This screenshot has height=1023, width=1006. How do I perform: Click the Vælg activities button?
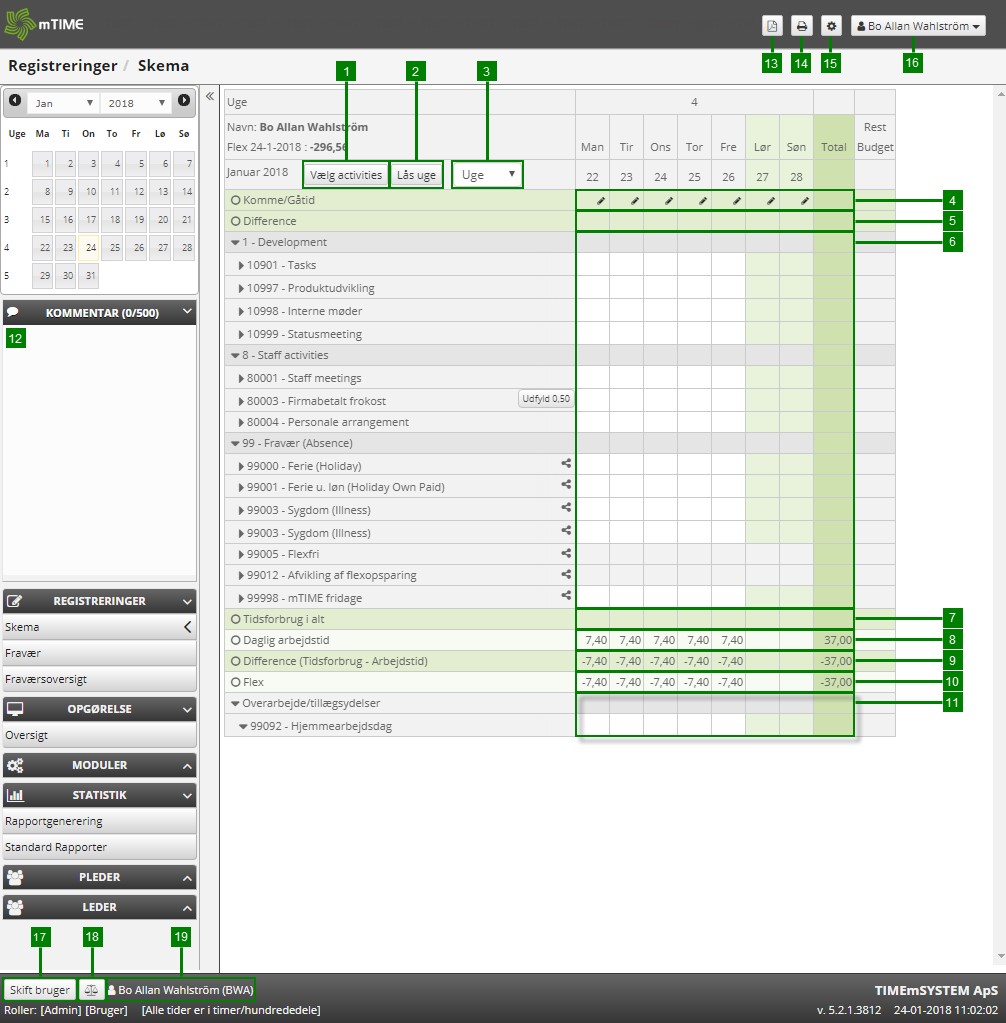tap(345, 175)
